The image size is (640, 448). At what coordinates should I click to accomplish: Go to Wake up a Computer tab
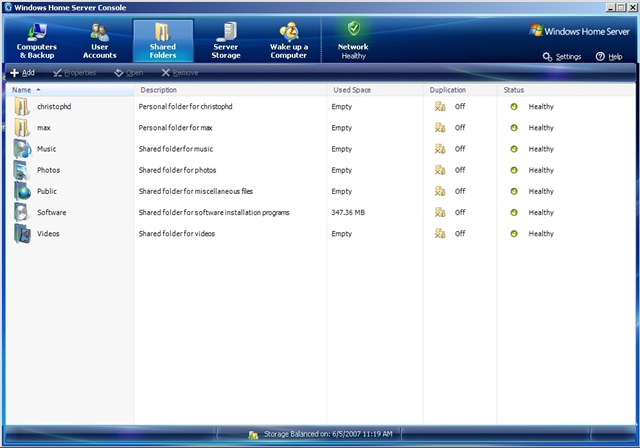[x=289, y=41]
